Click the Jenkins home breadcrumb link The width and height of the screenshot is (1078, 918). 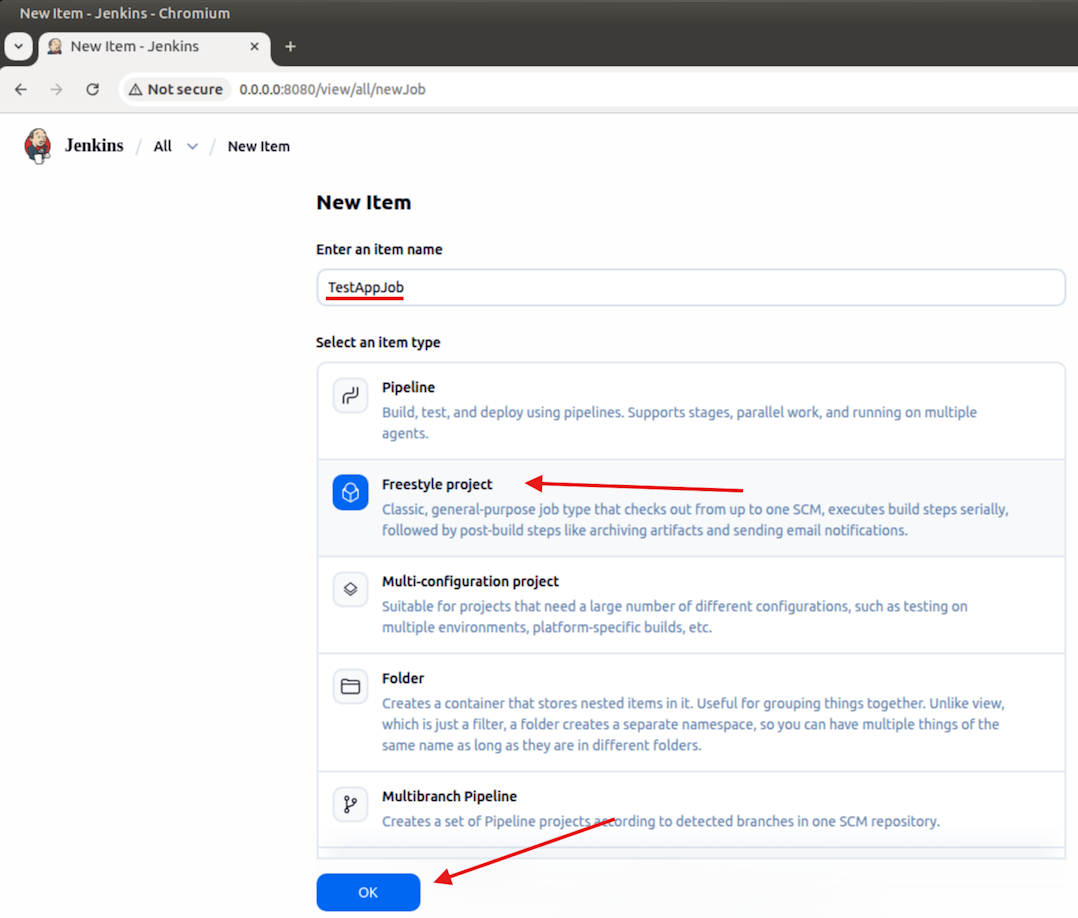(94, 146)
